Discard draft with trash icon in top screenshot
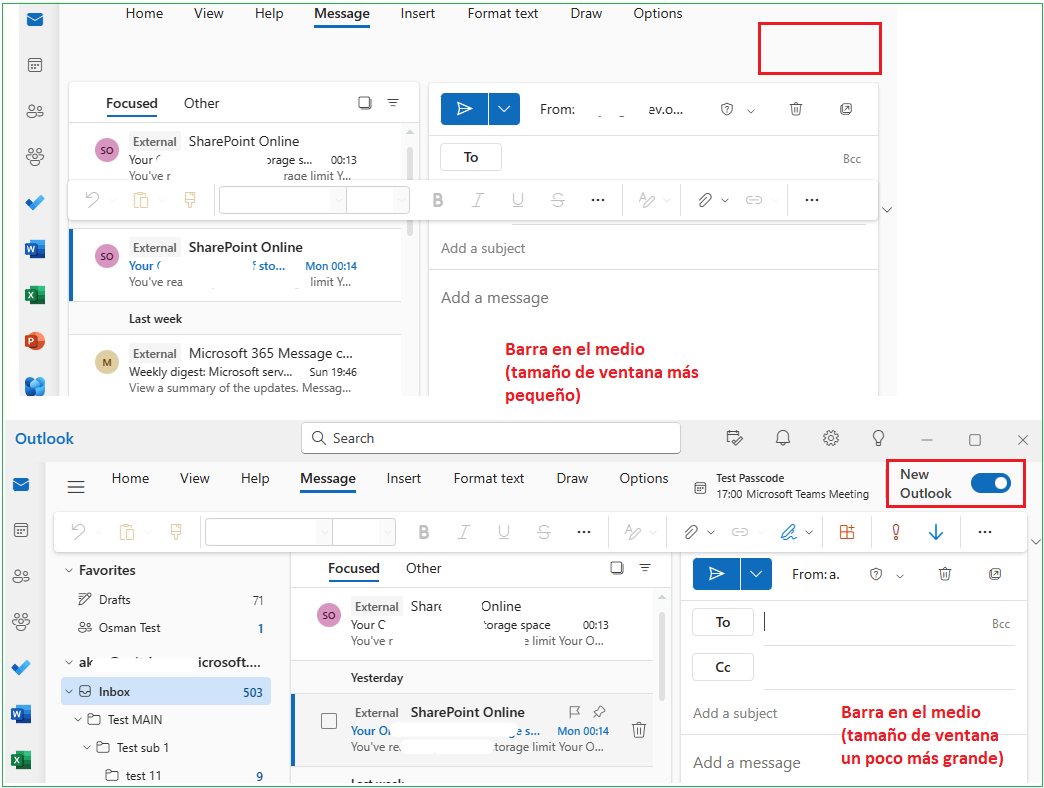Screen dimensions: 1044x788 click(x=796, y=109)
